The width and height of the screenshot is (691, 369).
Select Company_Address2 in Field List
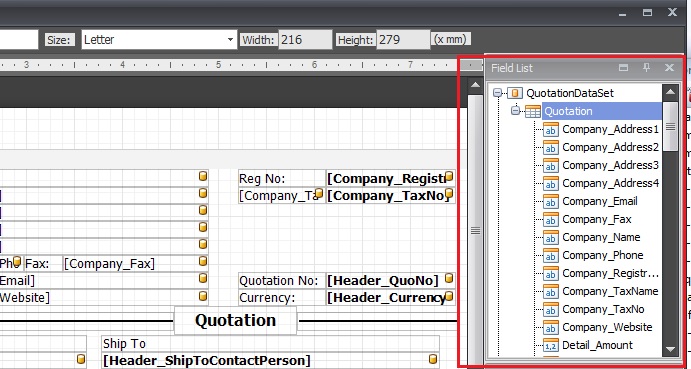610,147
